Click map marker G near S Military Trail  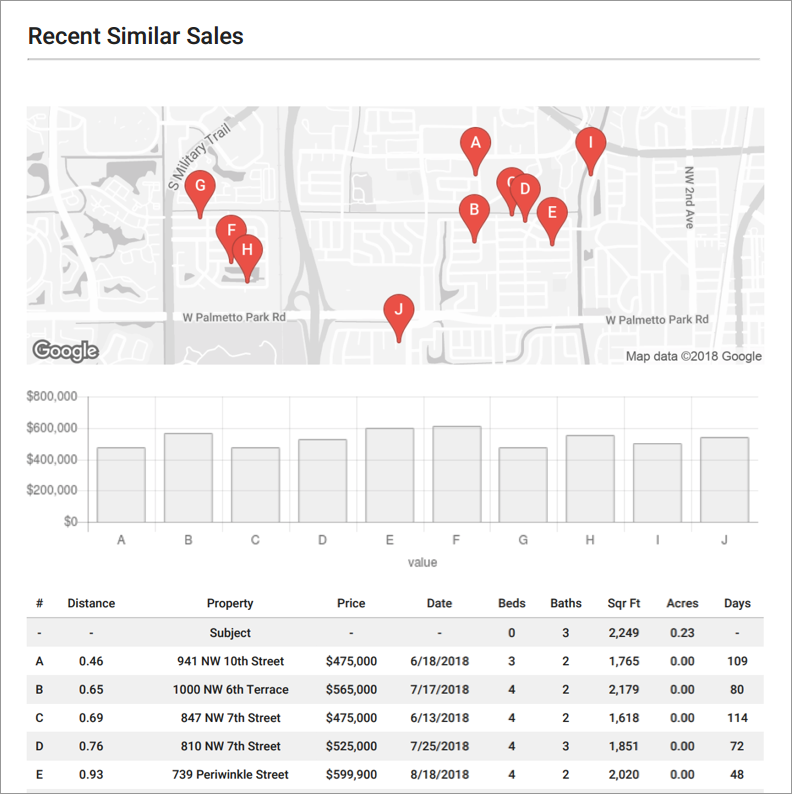click(x=200, y=187)
